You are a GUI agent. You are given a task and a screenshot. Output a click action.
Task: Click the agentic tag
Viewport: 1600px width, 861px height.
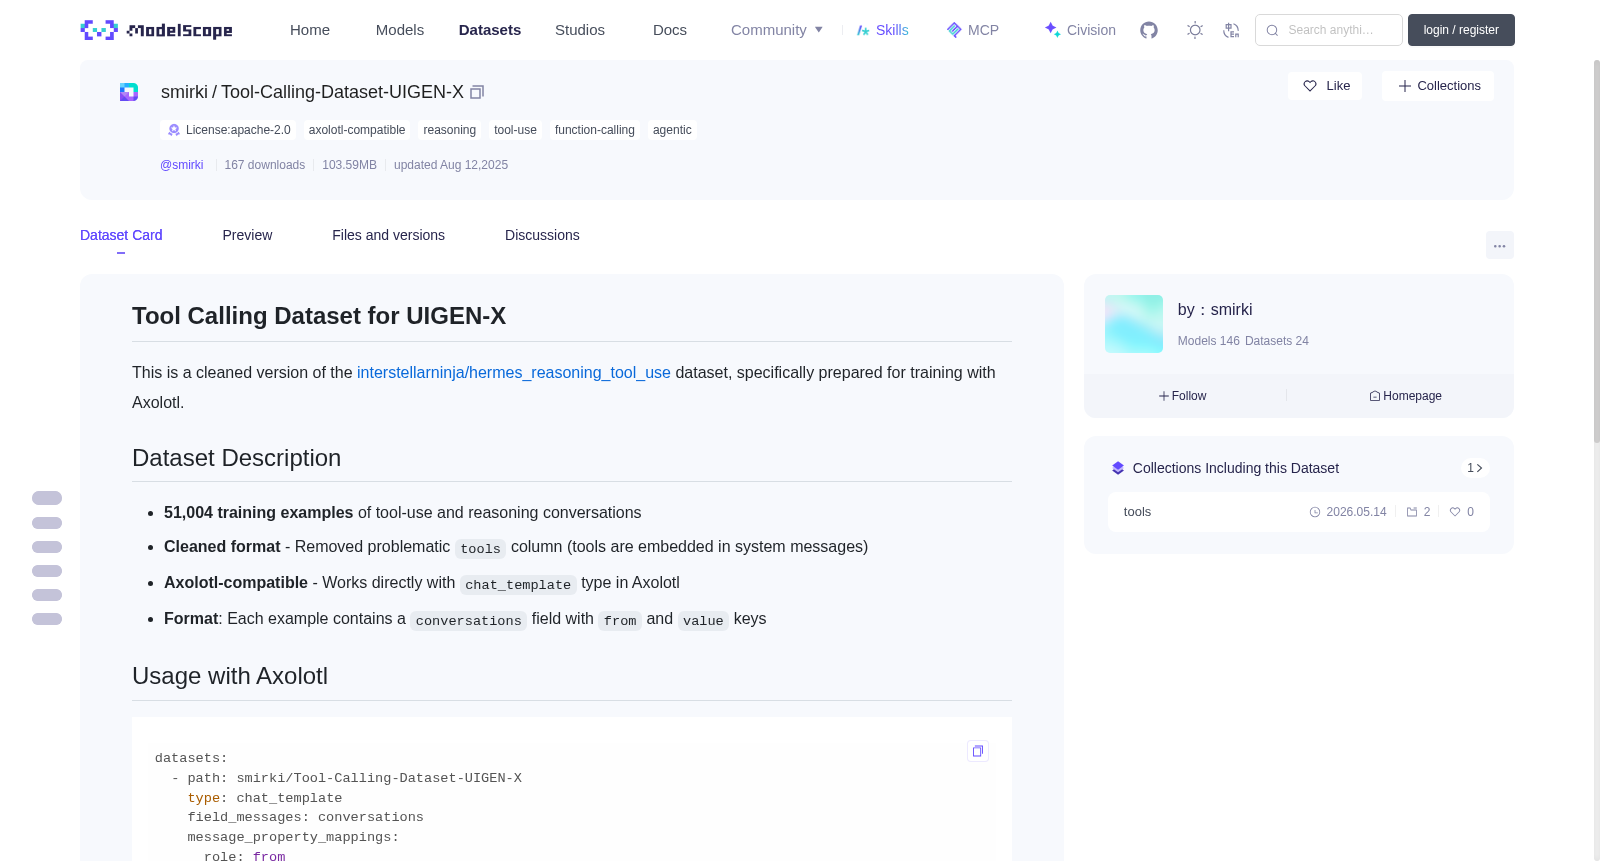point(672,130)
